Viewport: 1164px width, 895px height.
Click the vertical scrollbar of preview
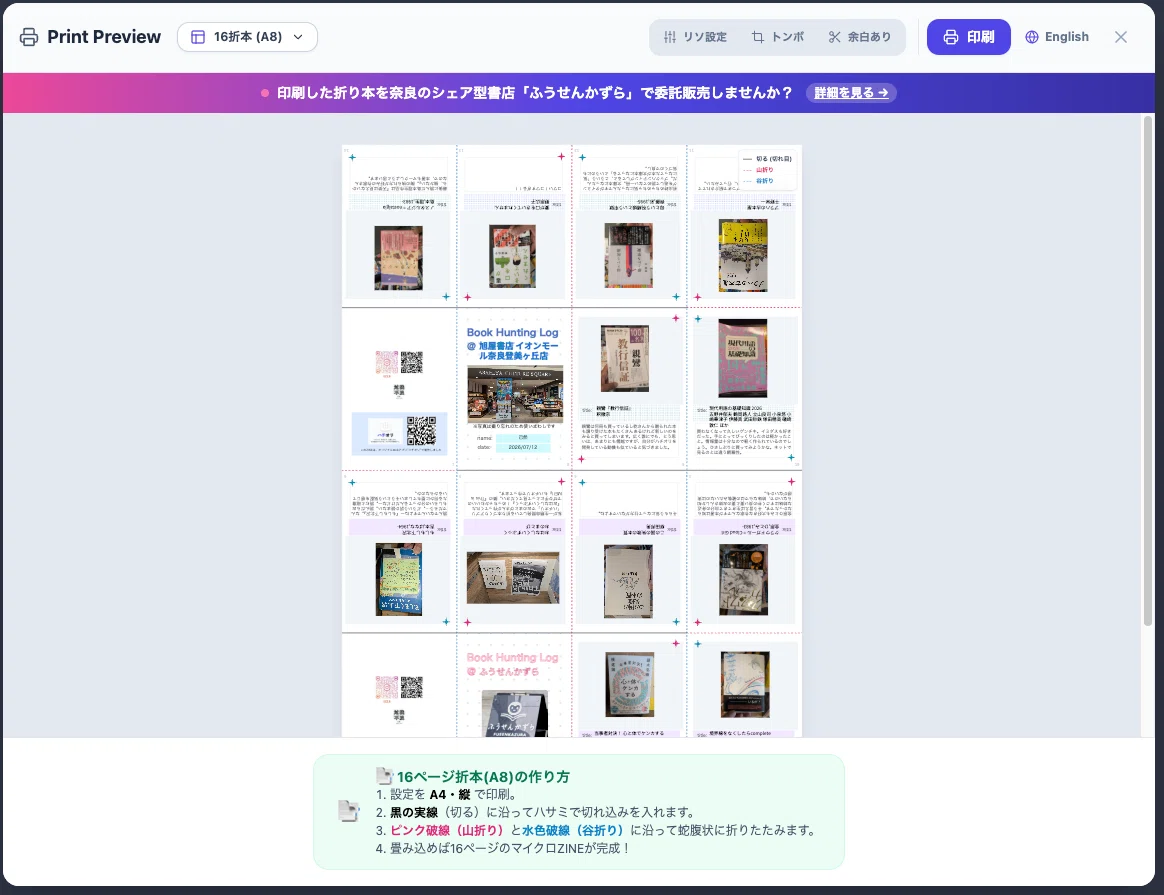pos(1148,371)
